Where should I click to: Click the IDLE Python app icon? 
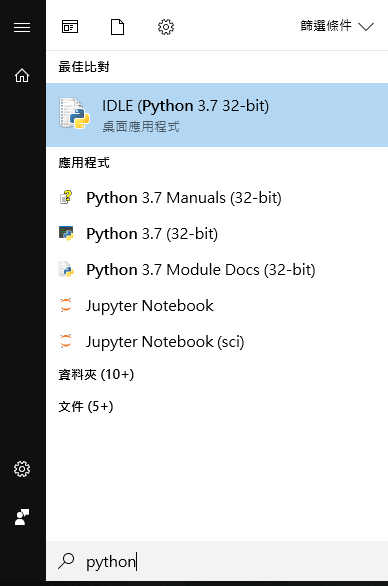(x=74, y=113)
